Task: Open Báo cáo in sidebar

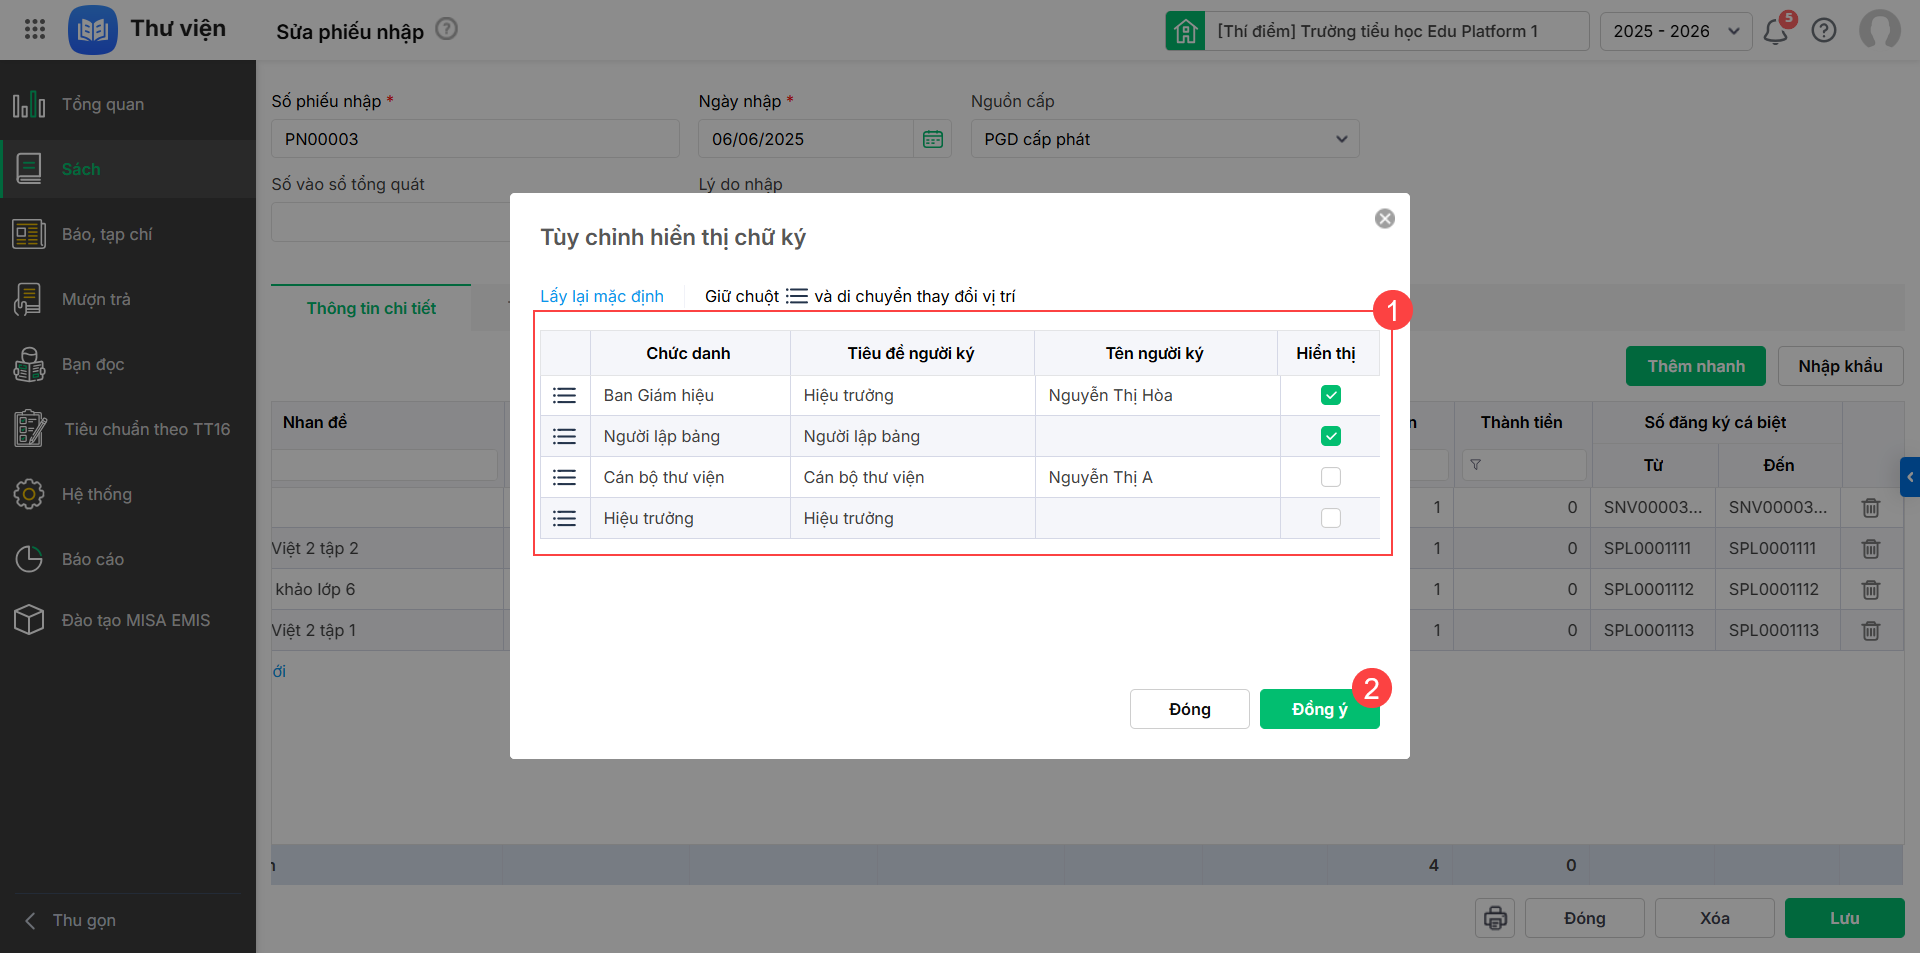Action: [128, 559]
